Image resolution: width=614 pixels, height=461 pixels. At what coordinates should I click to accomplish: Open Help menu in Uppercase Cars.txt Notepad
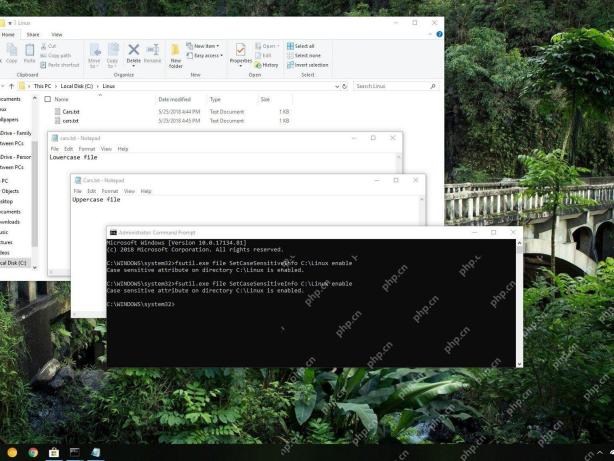[146, 192]
